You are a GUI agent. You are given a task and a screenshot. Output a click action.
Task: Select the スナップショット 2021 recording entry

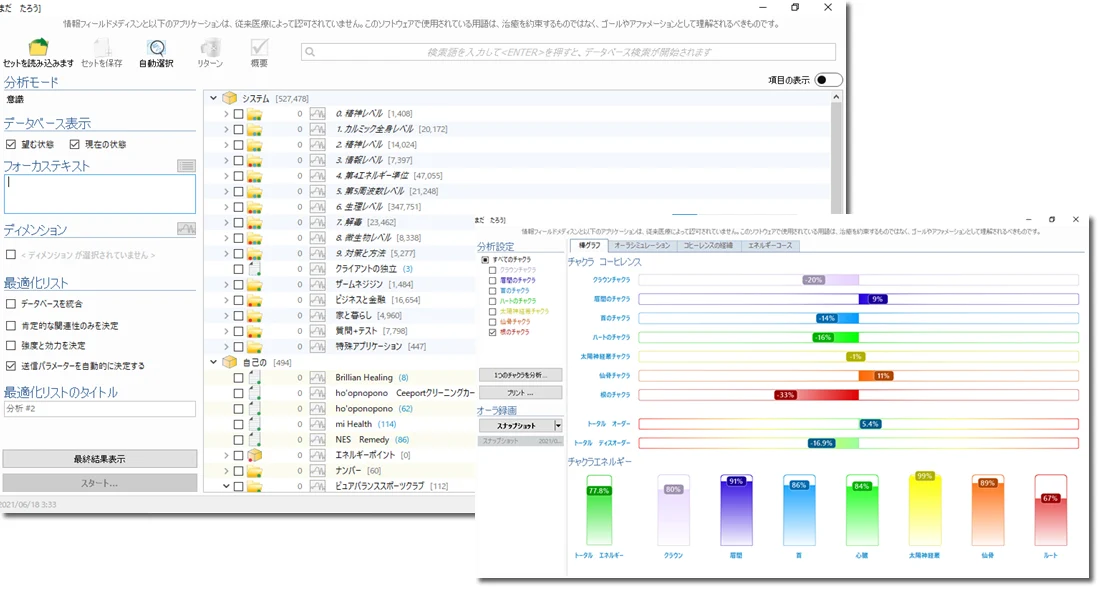click(520, 441)
